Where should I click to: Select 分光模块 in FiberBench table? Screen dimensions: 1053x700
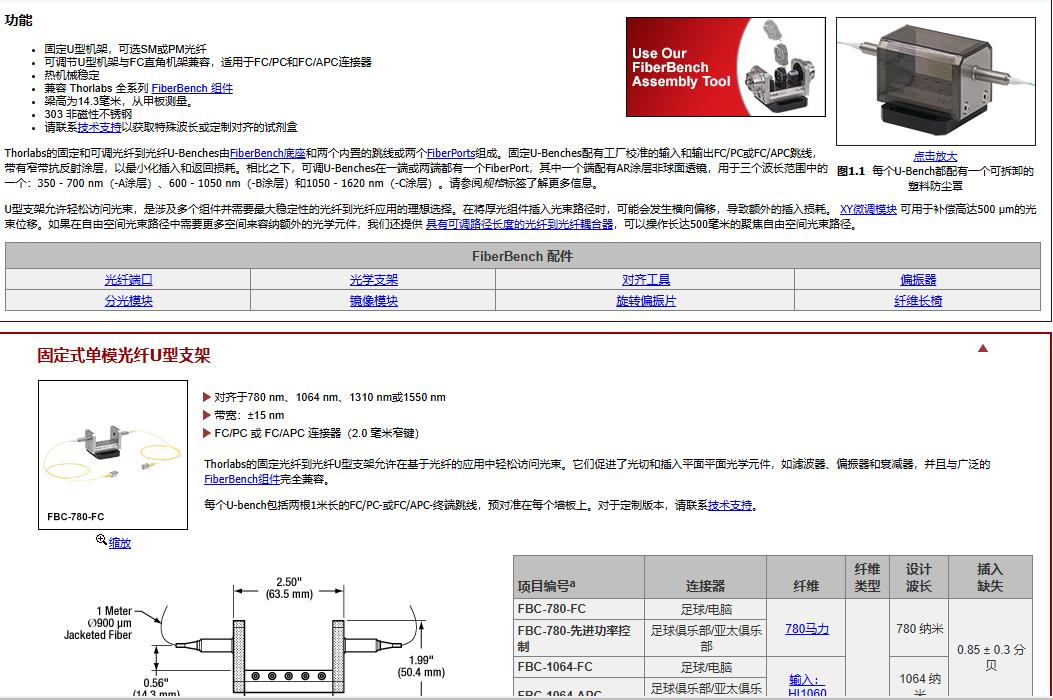point(128,300)
